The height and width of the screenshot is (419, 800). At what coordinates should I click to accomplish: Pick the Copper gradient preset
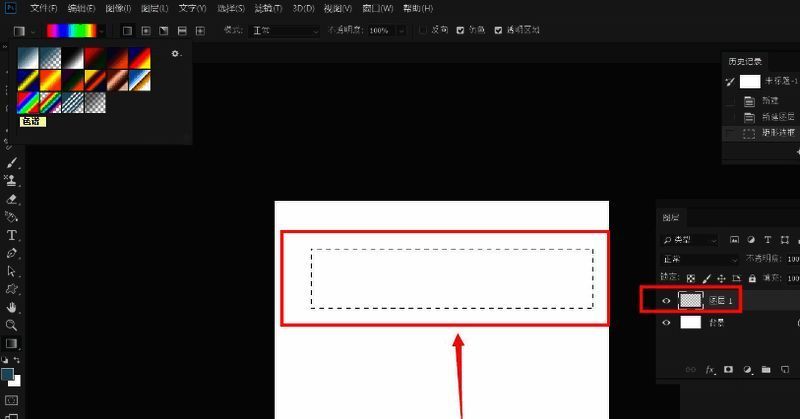point(117,81)
